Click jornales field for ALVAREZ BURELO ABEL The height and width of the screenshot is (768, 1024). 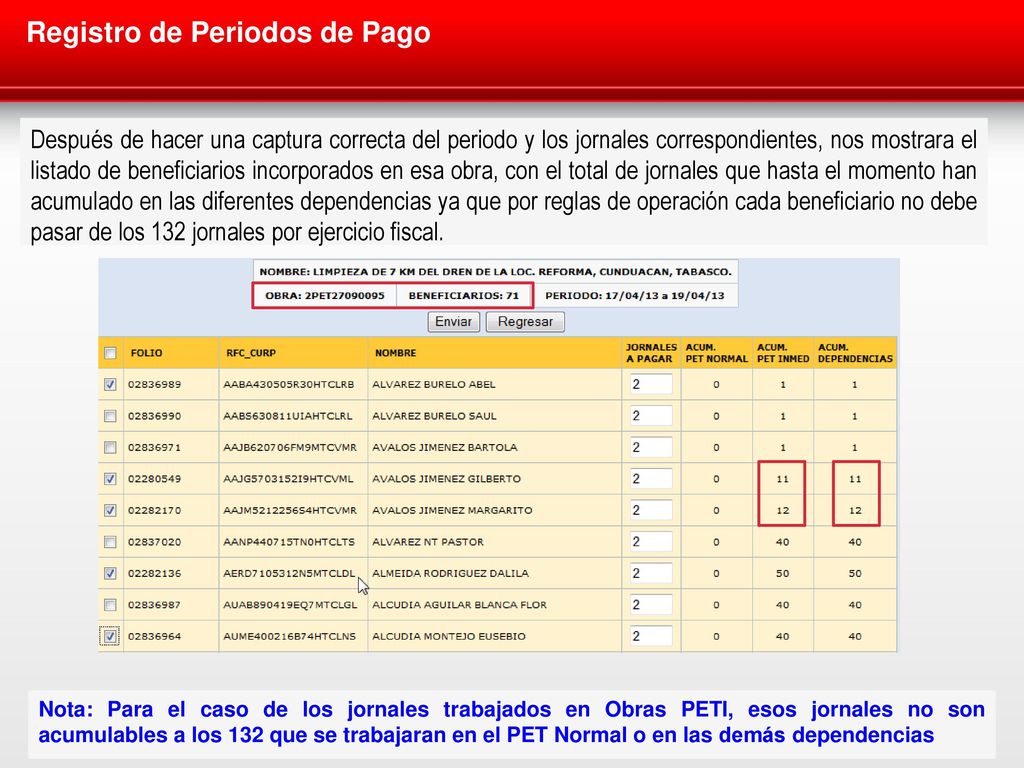(651, 384)
